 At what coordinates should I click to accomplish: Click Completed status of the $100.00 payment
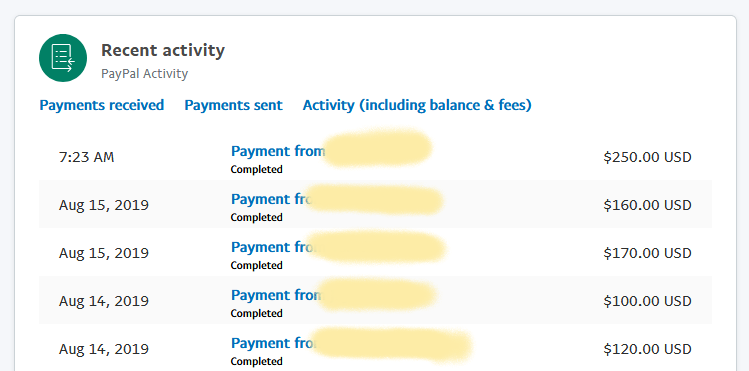(x=257, y=313)
